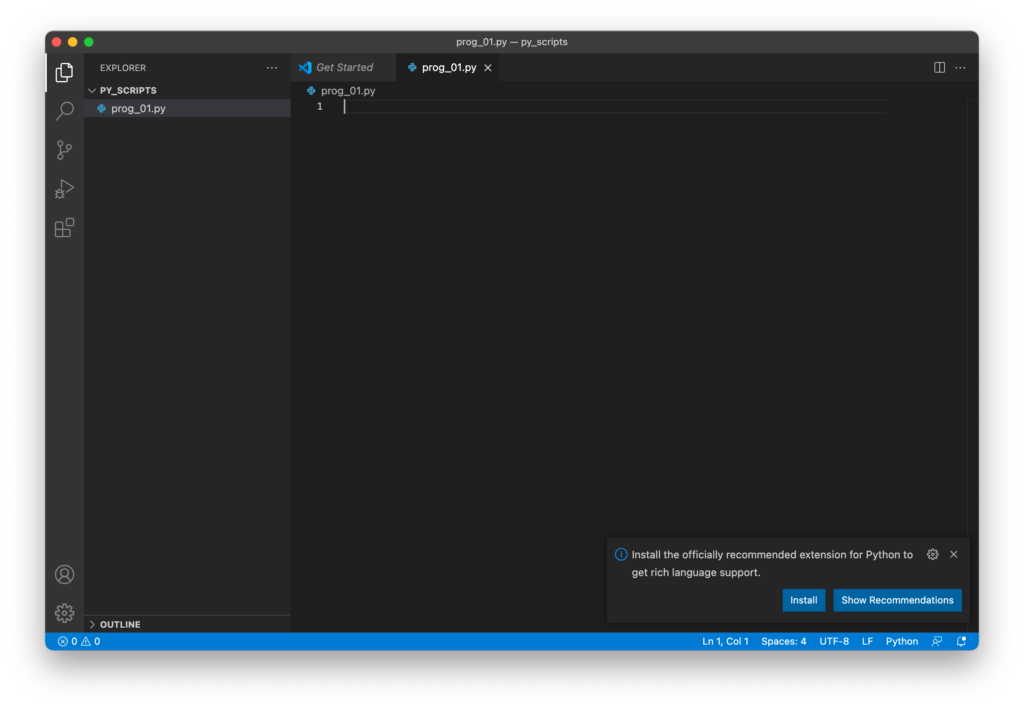The width and height of the screenshot is (1024, 710).
Task: Click the Split Editor icon
Action: point(939,68)
